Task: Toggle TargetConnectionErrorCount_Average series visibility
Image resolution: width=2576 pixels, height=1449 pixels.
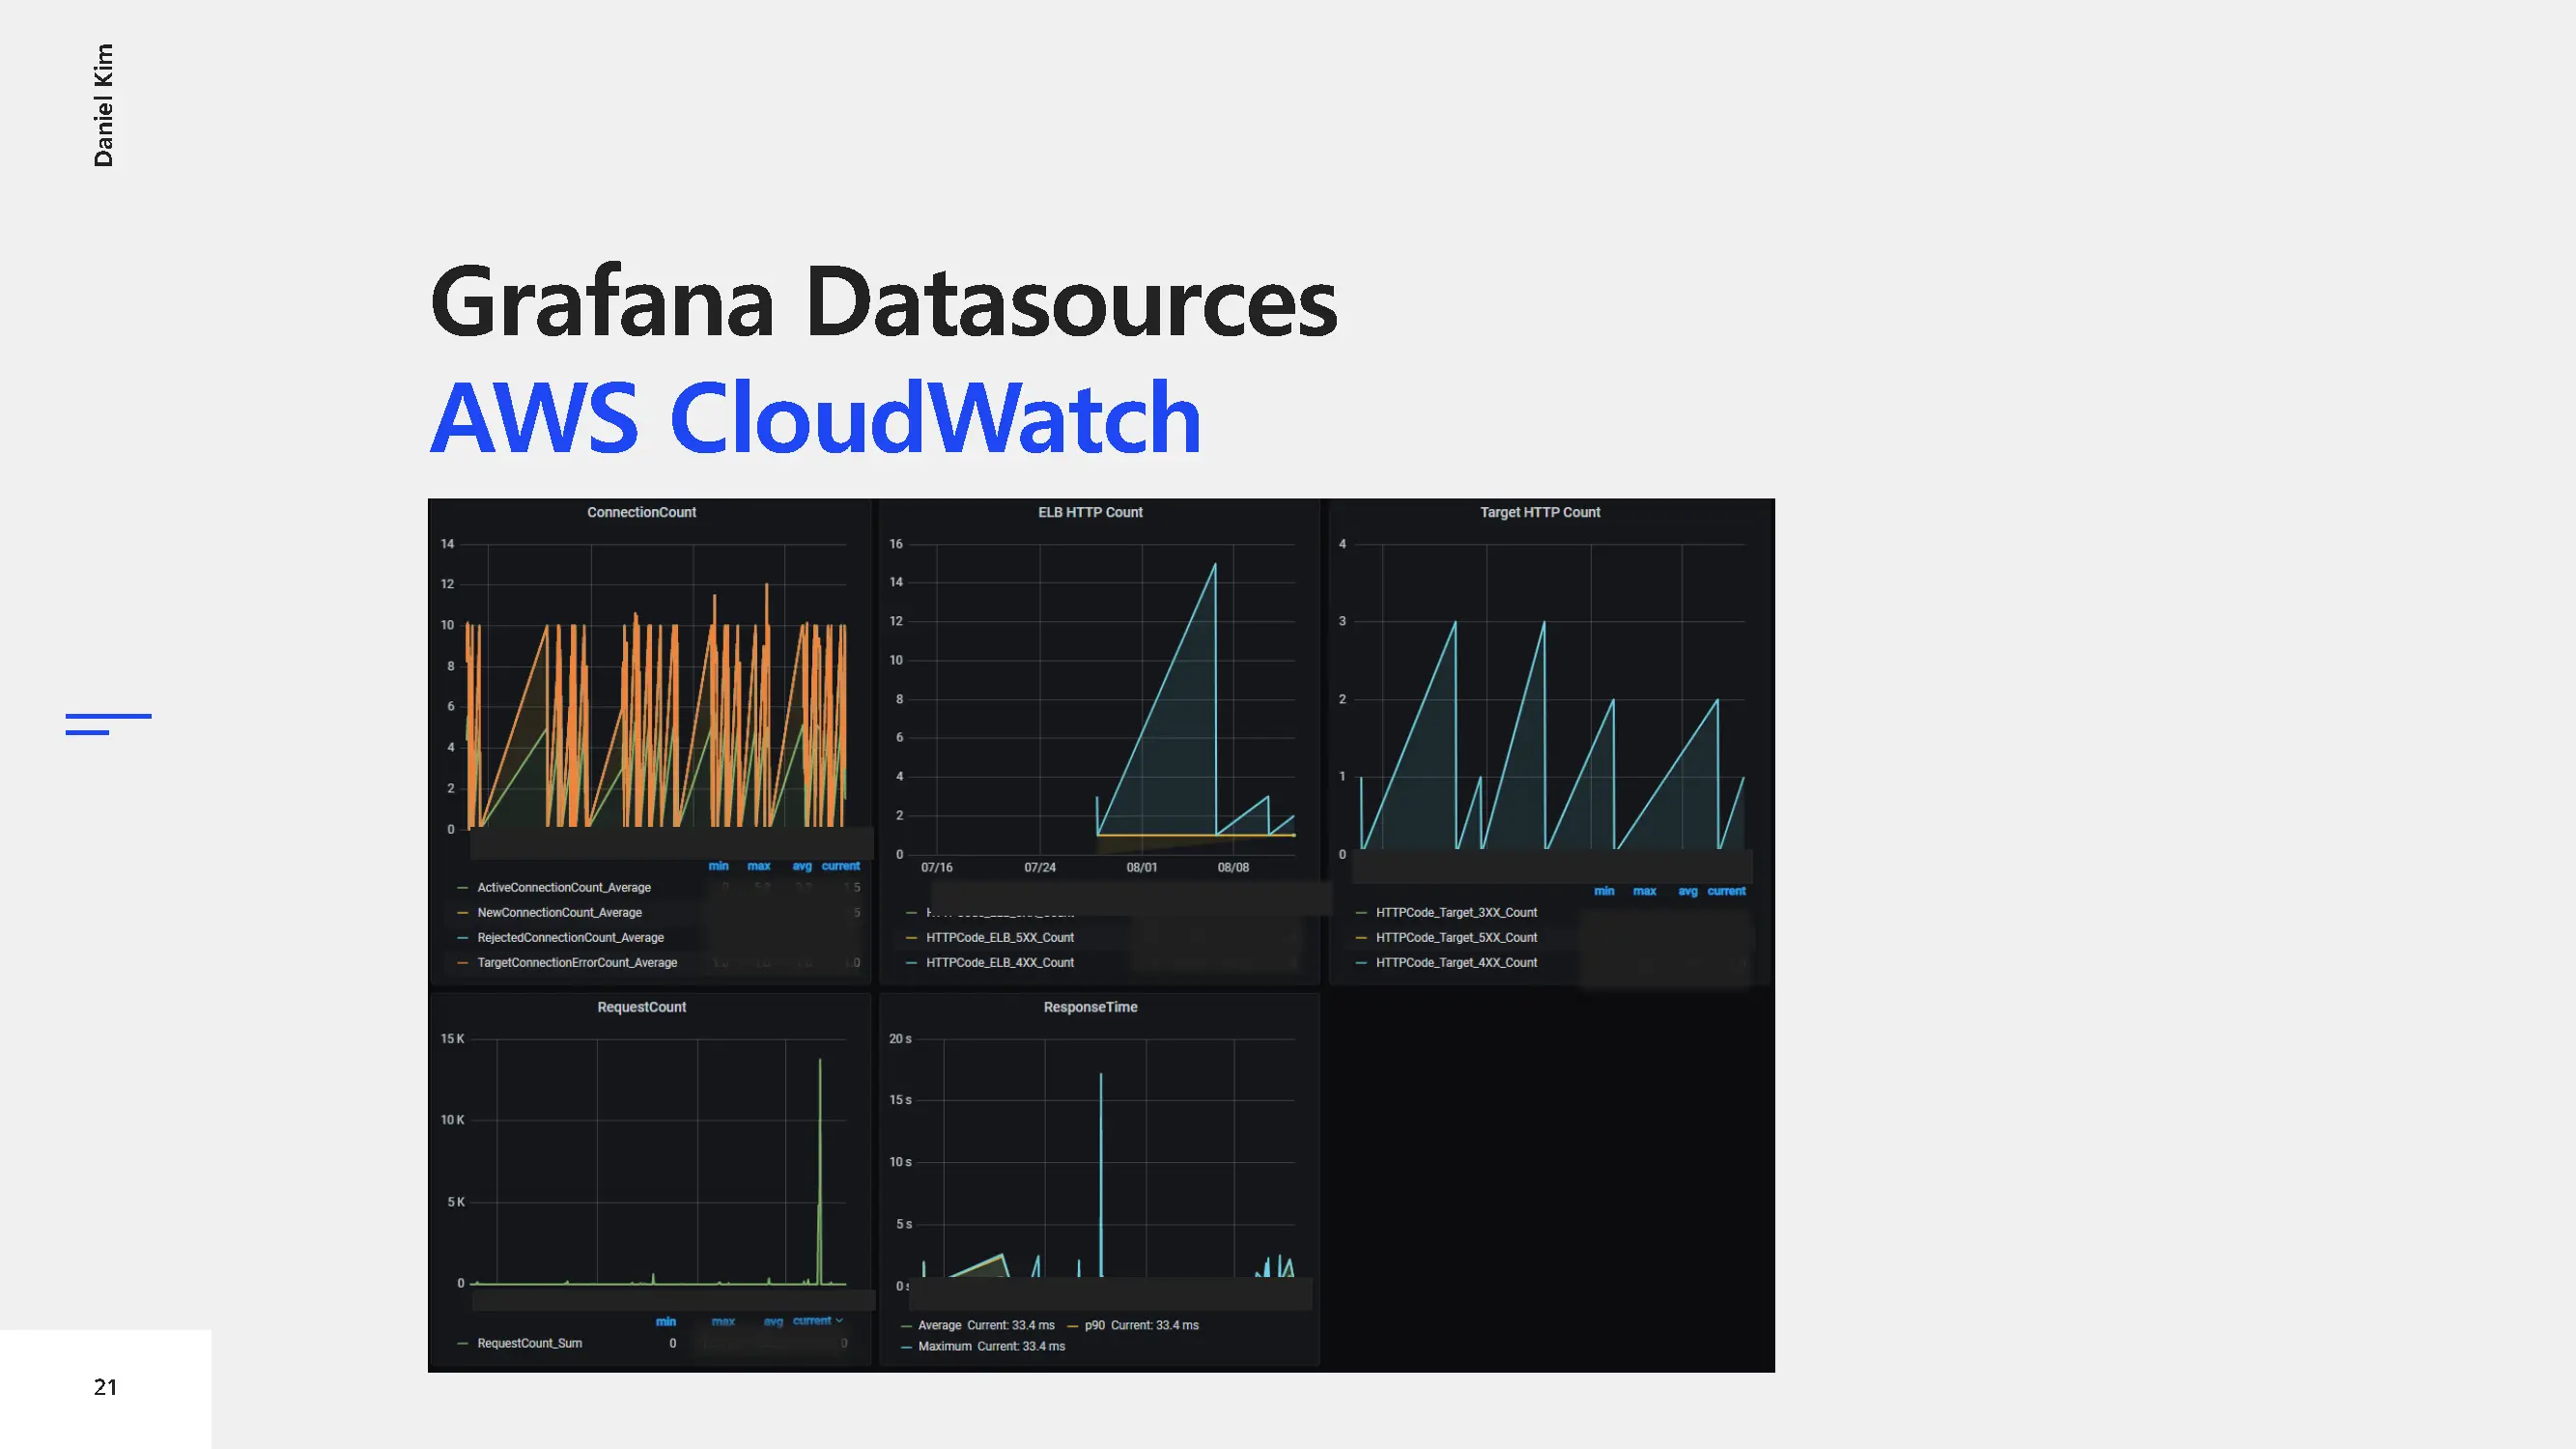Action: [576, 962]
